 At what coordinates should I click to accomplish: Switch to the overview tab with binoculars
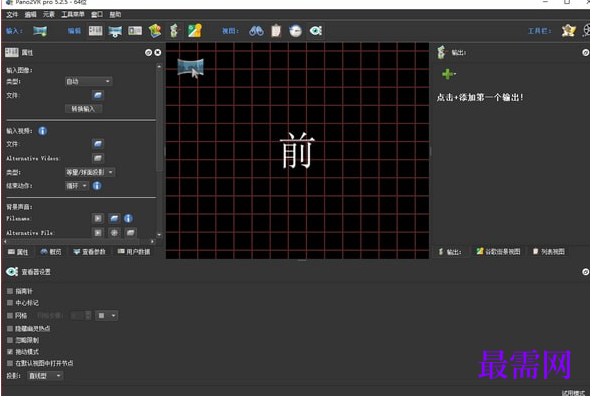[x=51, y=252]
